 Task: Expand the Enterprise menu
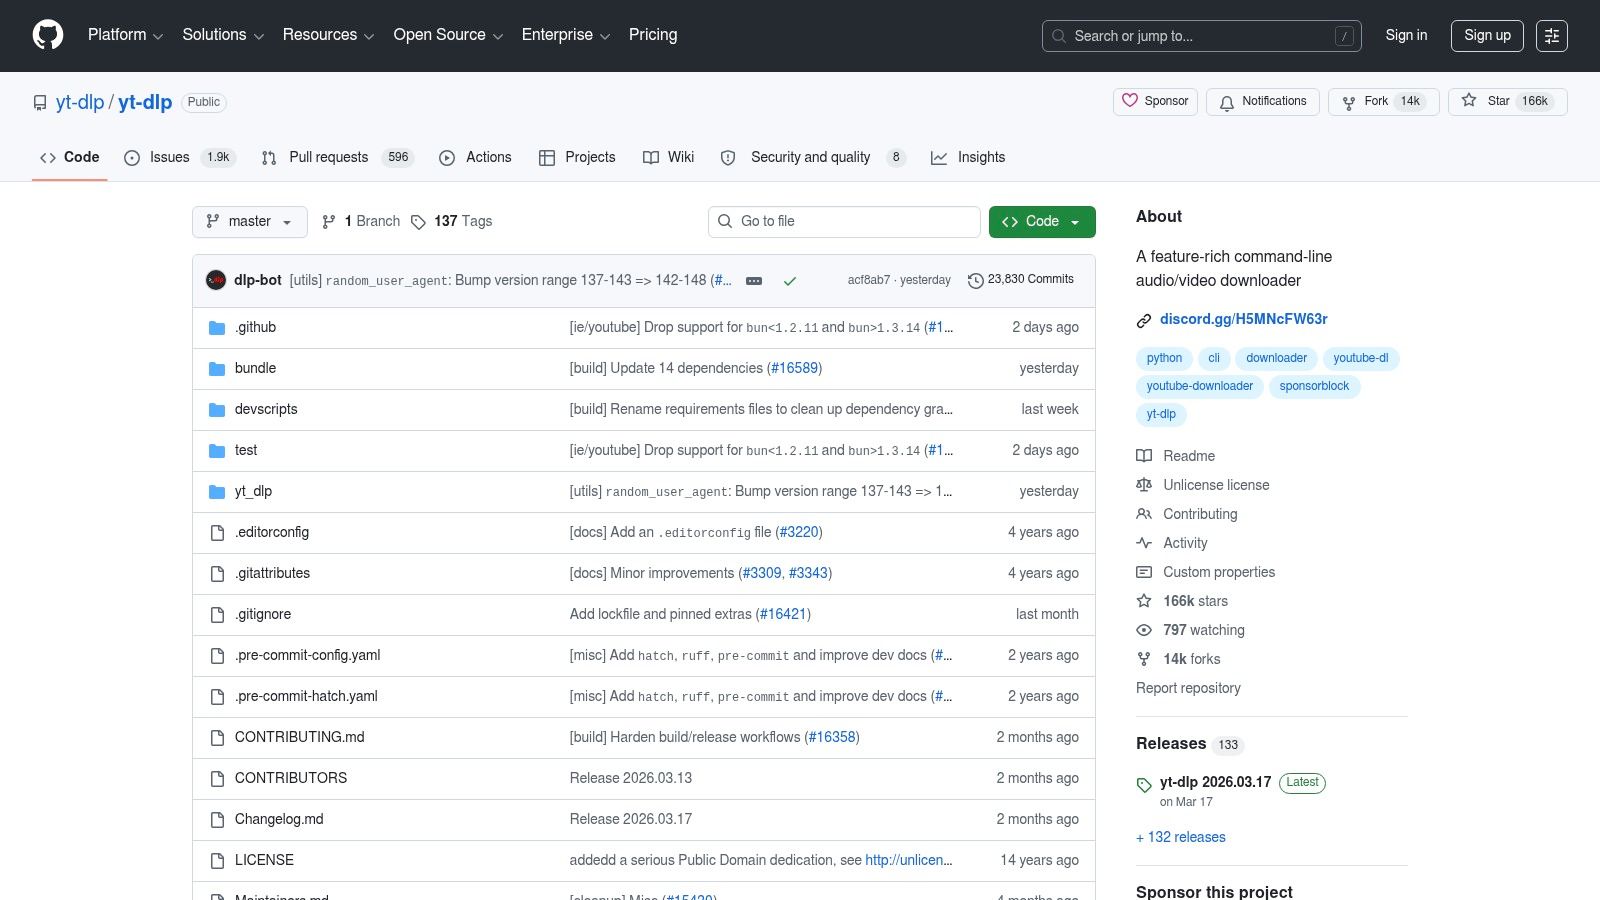click(565, 35)
